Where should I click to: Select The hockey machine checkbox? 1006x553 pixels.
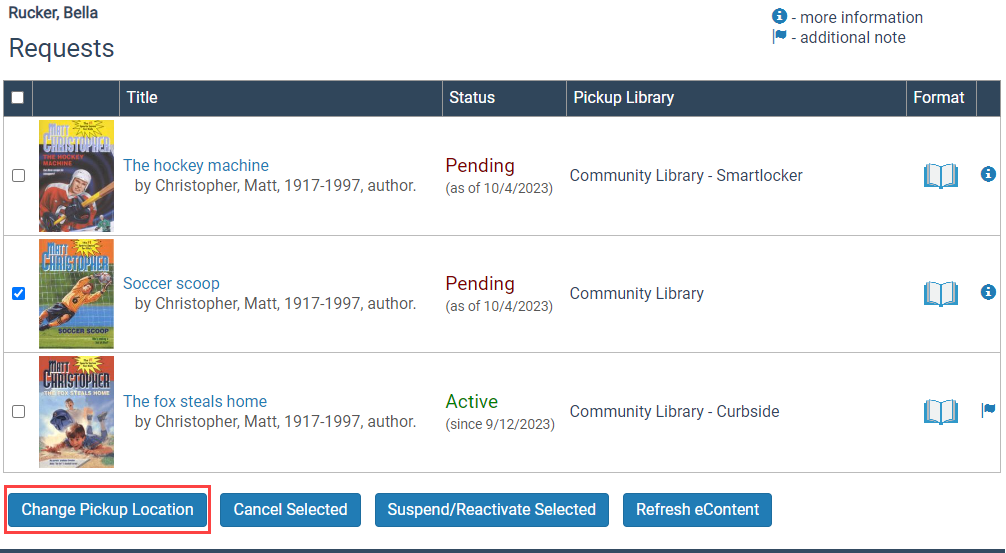[x=18, y=176]
